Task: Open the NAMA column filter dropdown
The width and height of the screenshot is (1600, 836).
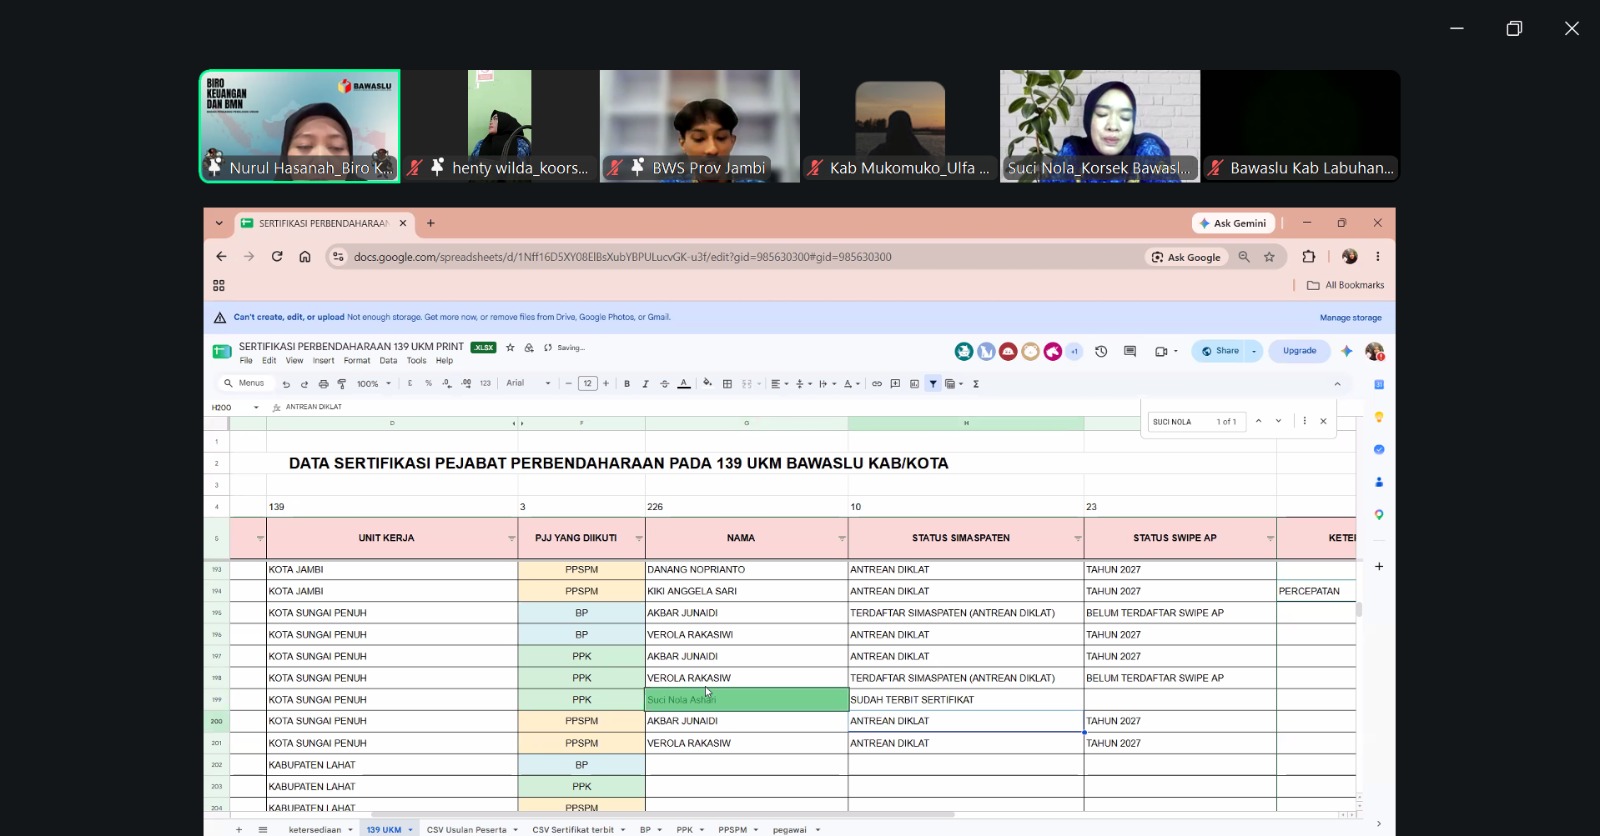Action: pos(842,539)
